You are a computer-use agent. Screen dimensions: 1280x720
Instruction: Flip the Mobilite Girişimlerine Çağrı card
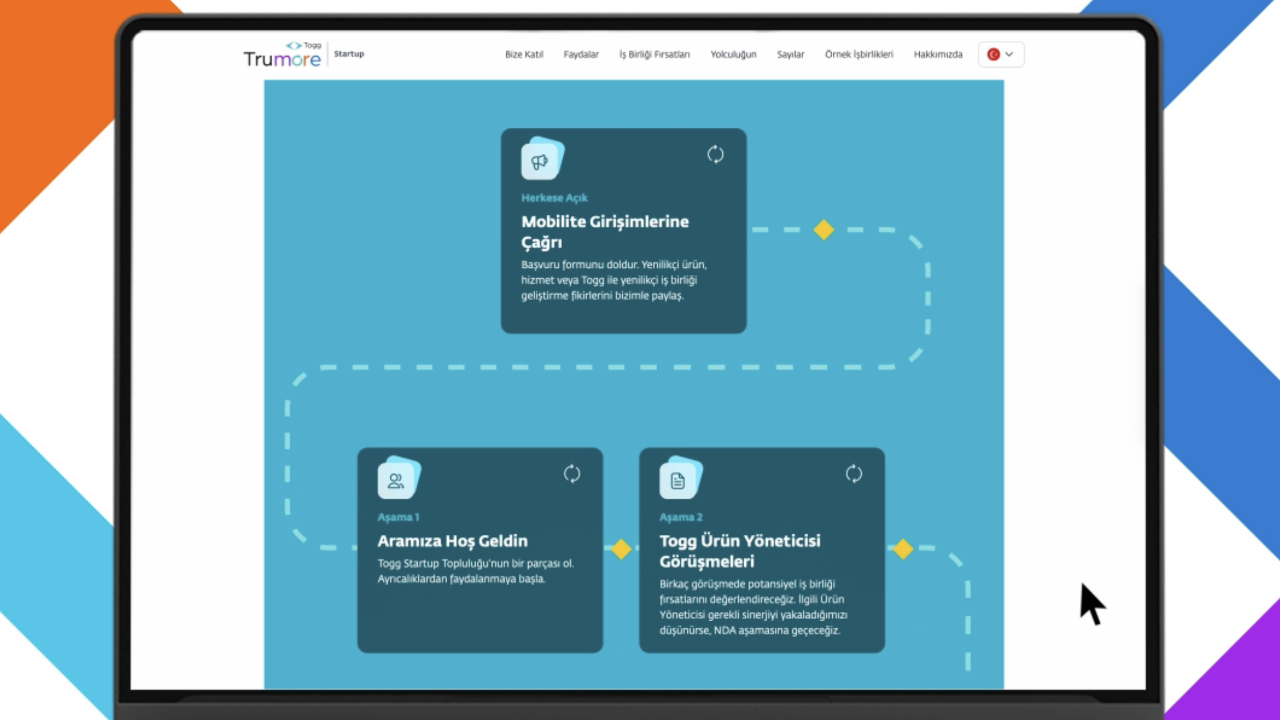[x=715, y=154]
